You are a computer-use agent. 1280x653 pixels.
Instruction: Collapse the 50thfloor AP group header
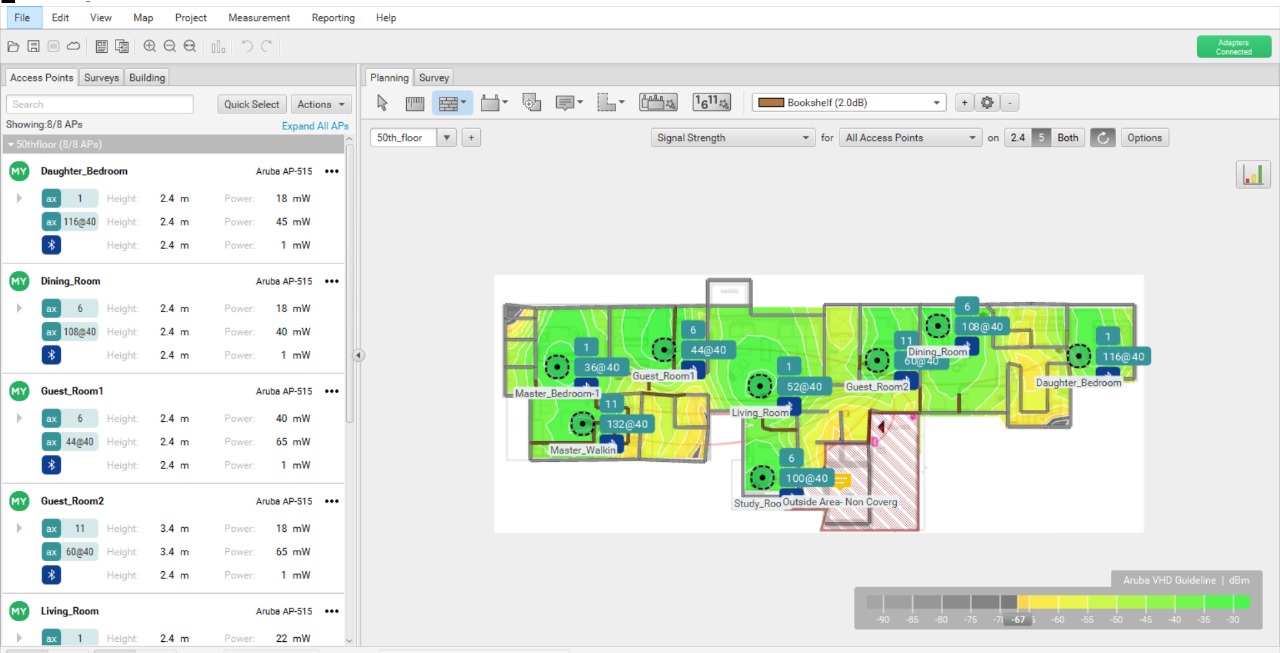pyautogui.click(x=174, y=144)
